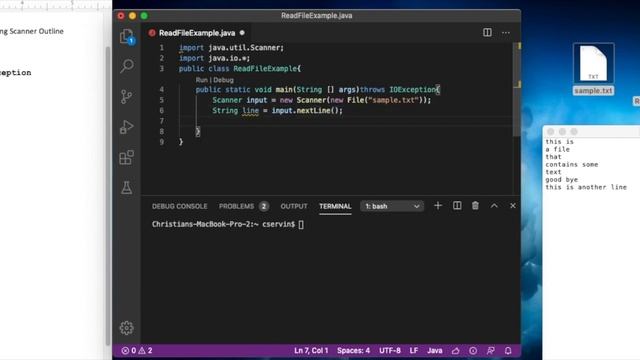Viewport: 640px width, 360px height.
Task: Click 'IOException' in the main method signature
Action: [412, 89]
